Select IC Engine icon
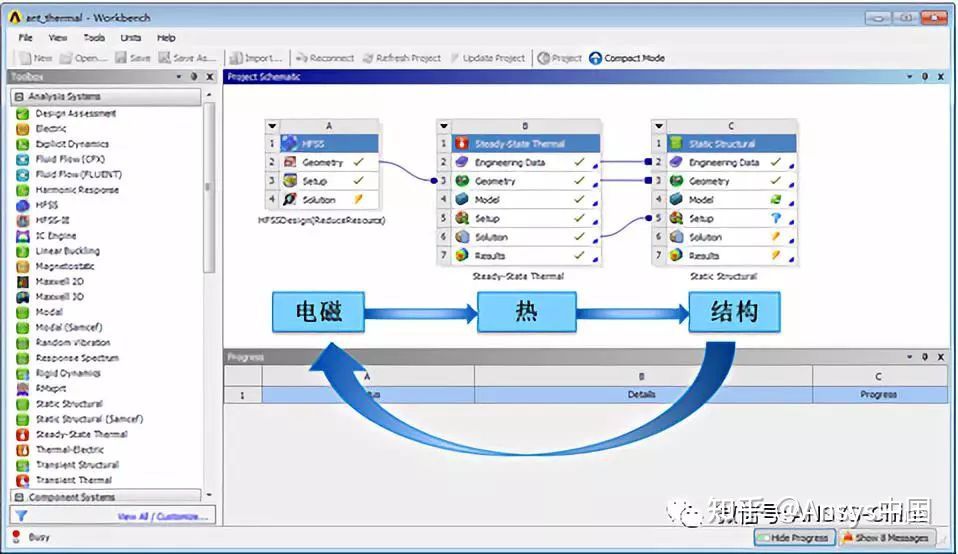Screen dimensions: 958x554 [x=23, y=236]
